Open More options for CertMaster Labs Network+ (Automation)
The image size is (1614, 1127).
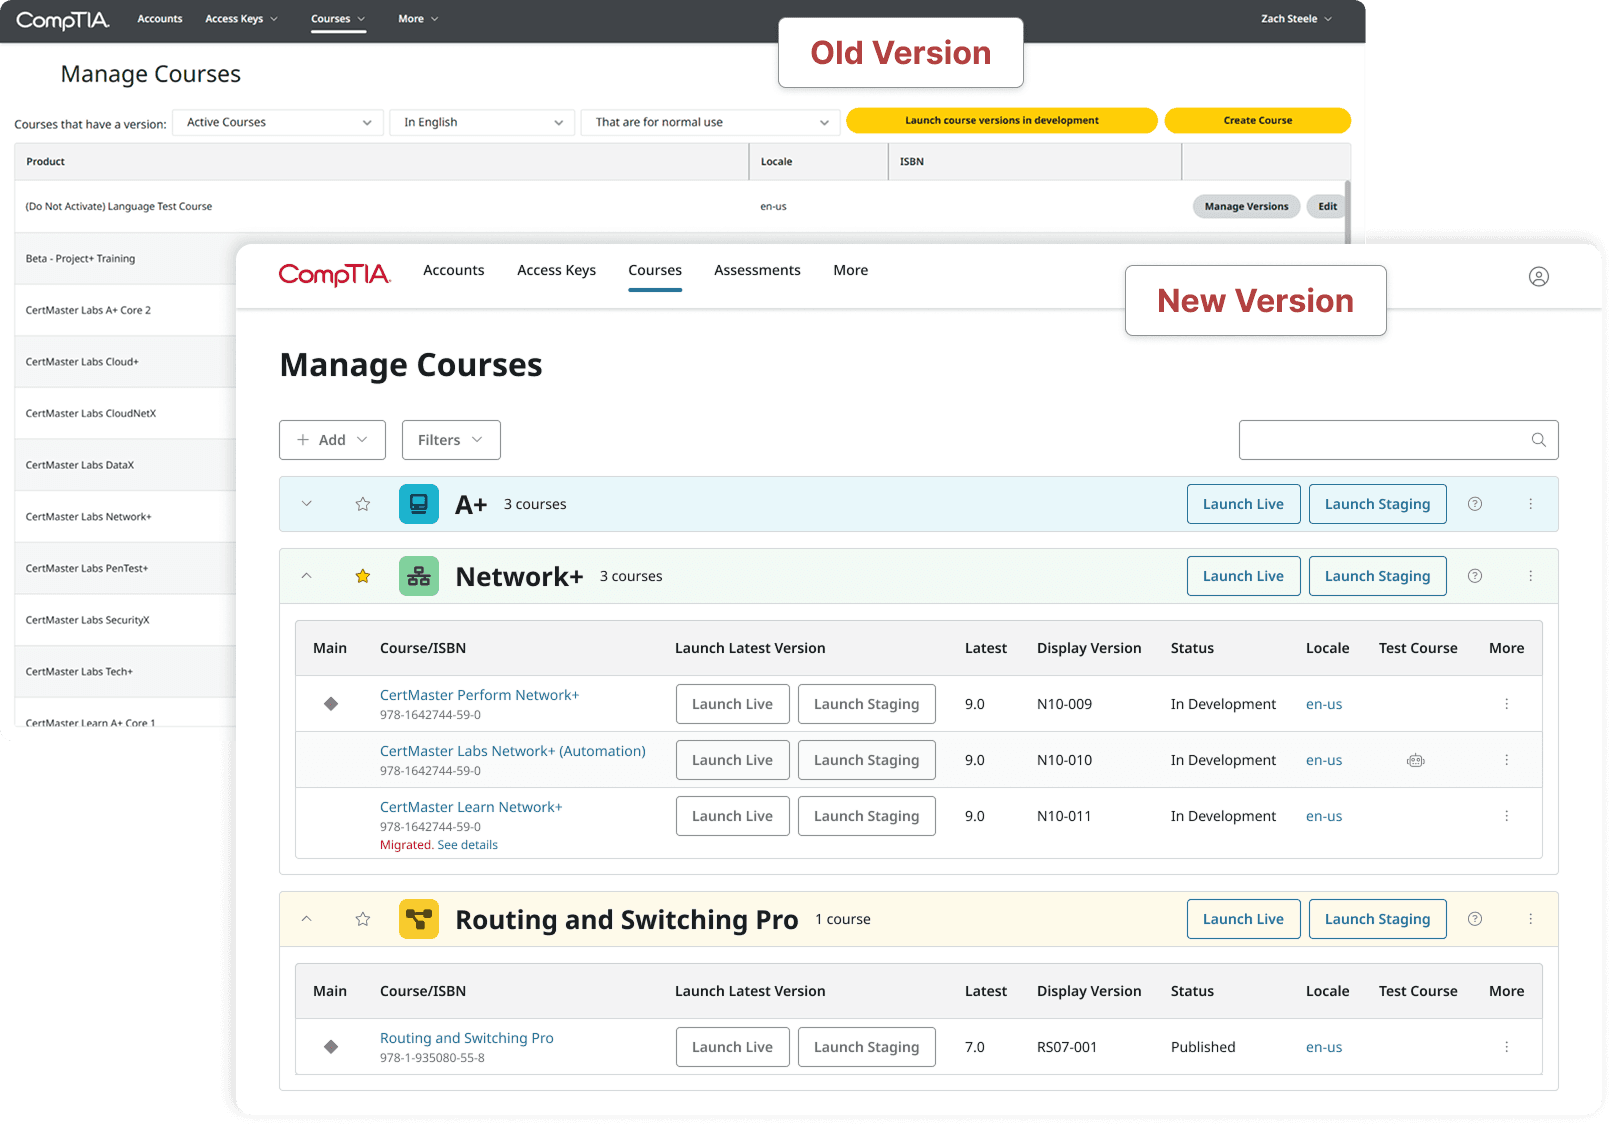(x=1506, y=760)
